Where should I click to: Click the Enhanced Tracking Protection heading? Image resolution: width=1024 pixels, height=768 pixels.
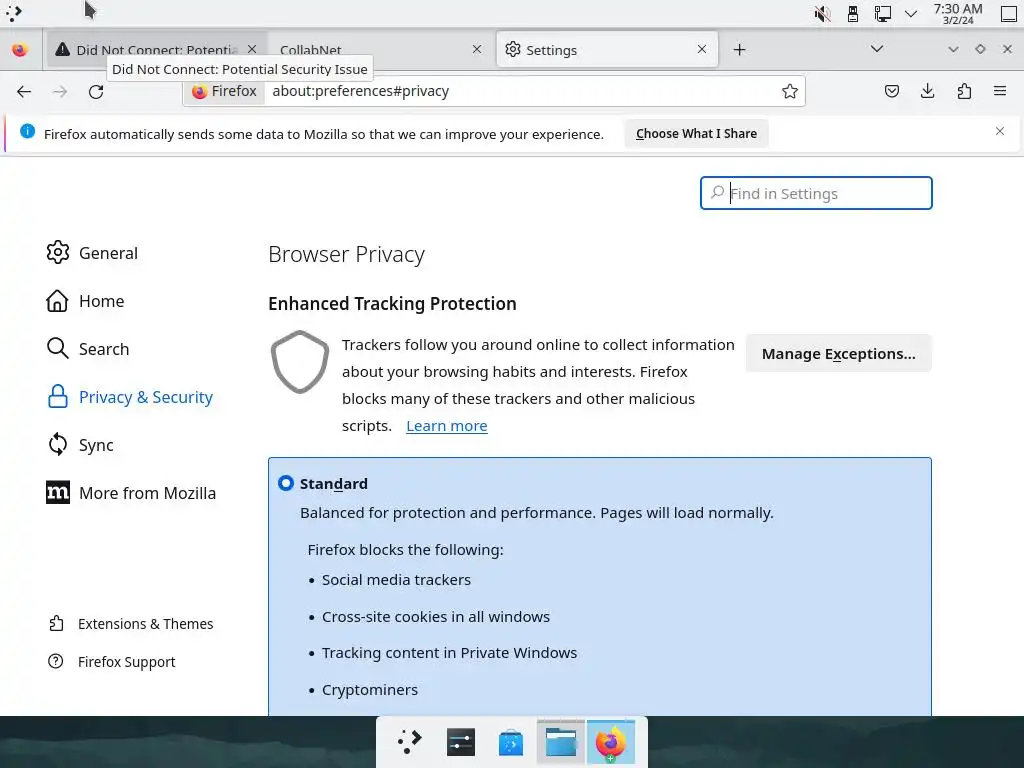click(392, 304)
